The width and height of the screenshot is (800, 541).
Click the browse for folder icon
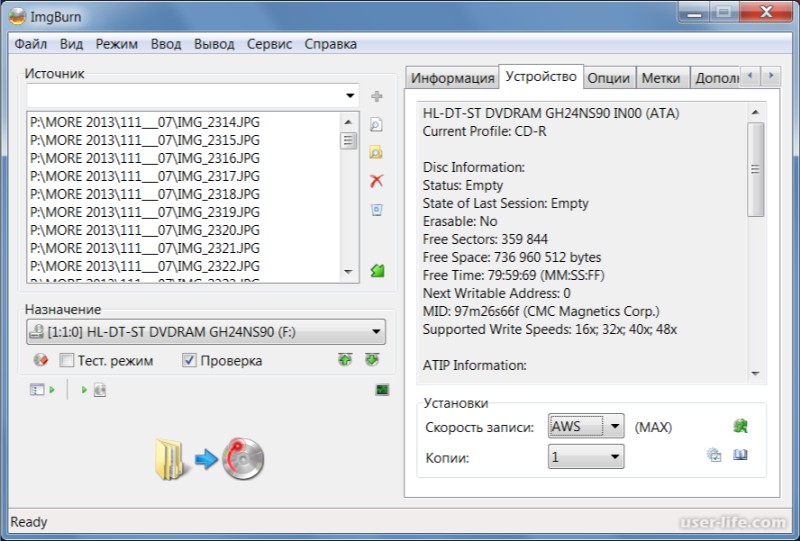pyautogui.click(x=376, y=153)
